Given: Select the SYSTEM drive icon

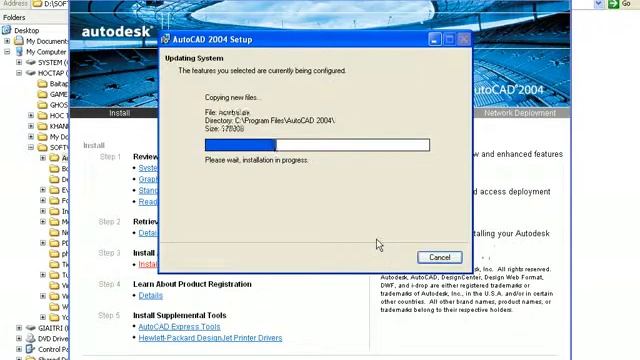Looking at the screenshot, I should pyautogui.click(x=31, y=62).
